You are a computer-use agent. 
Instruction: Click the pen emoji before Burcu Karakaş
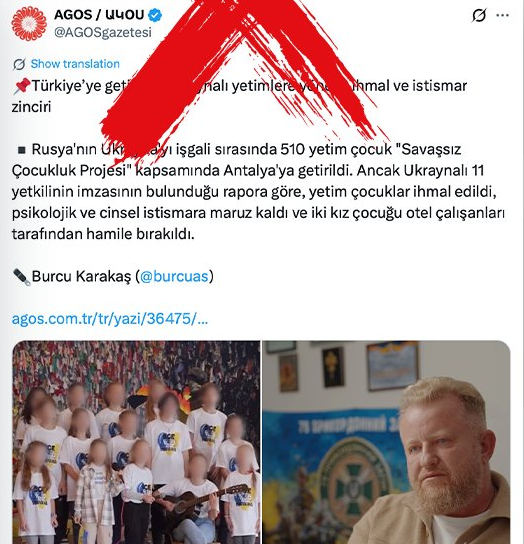click(x=22, y=277)
